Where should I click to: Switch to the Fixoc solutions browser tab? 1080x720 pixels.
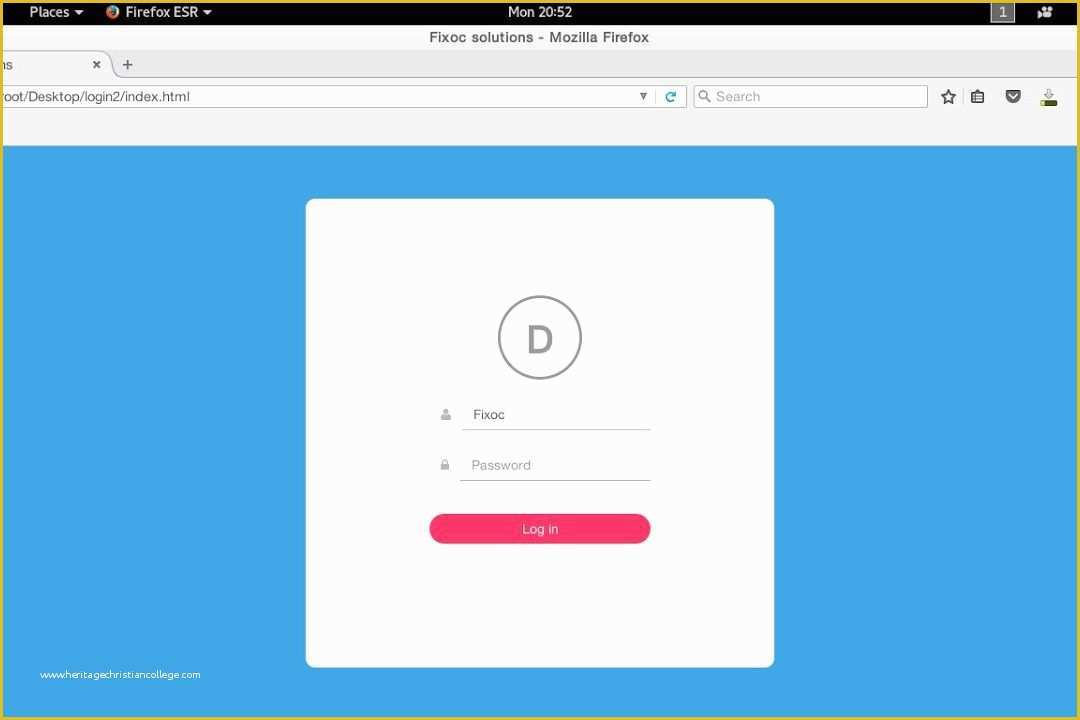[45, 64]
